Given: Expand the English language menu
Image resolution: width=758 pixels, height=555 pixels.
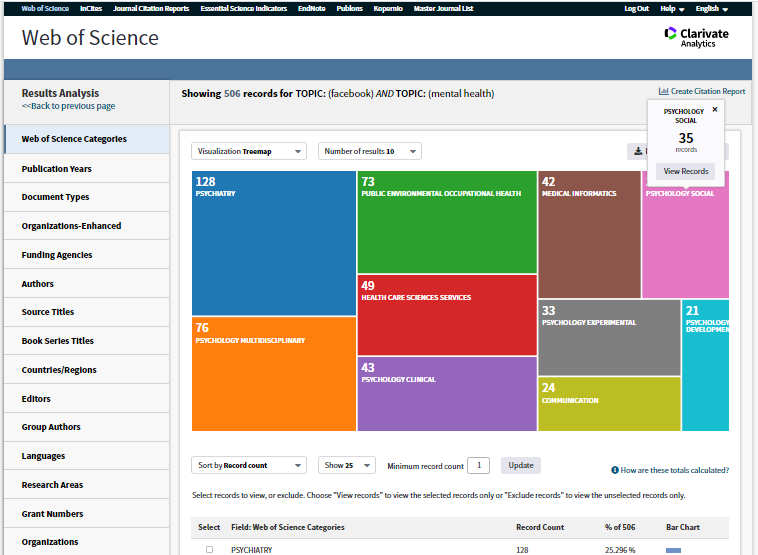Looking at the screenshot, I should (712, 9).
